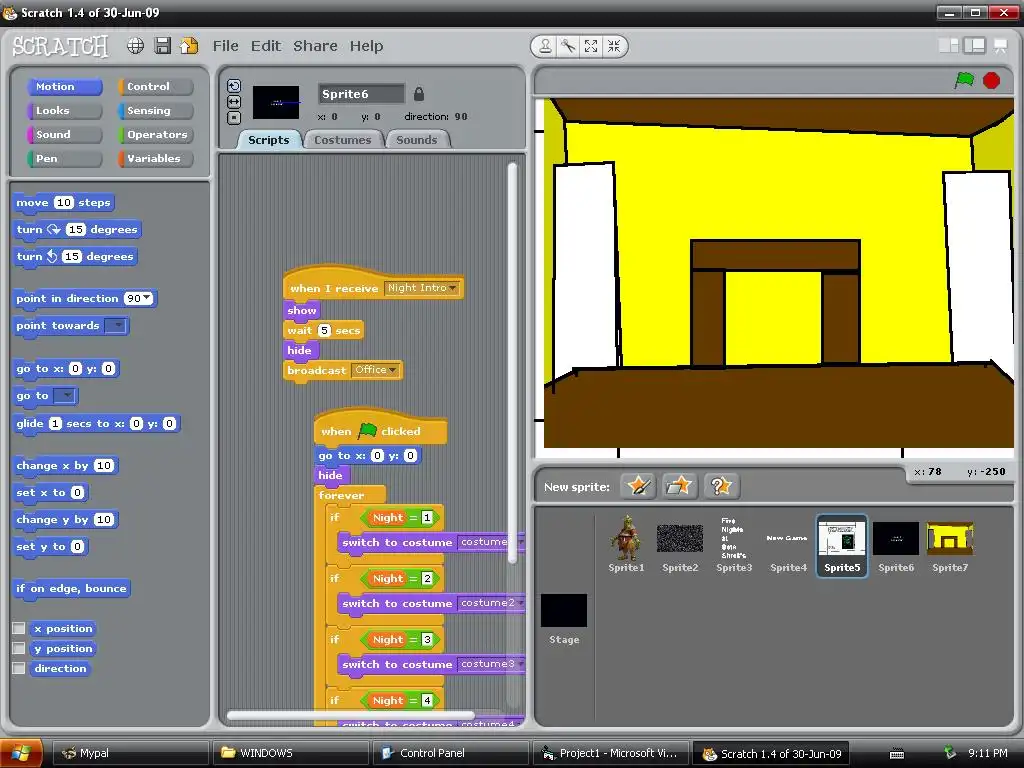
Task: Open the Night Intro message dropdown
Action: (x=422, y=288)
